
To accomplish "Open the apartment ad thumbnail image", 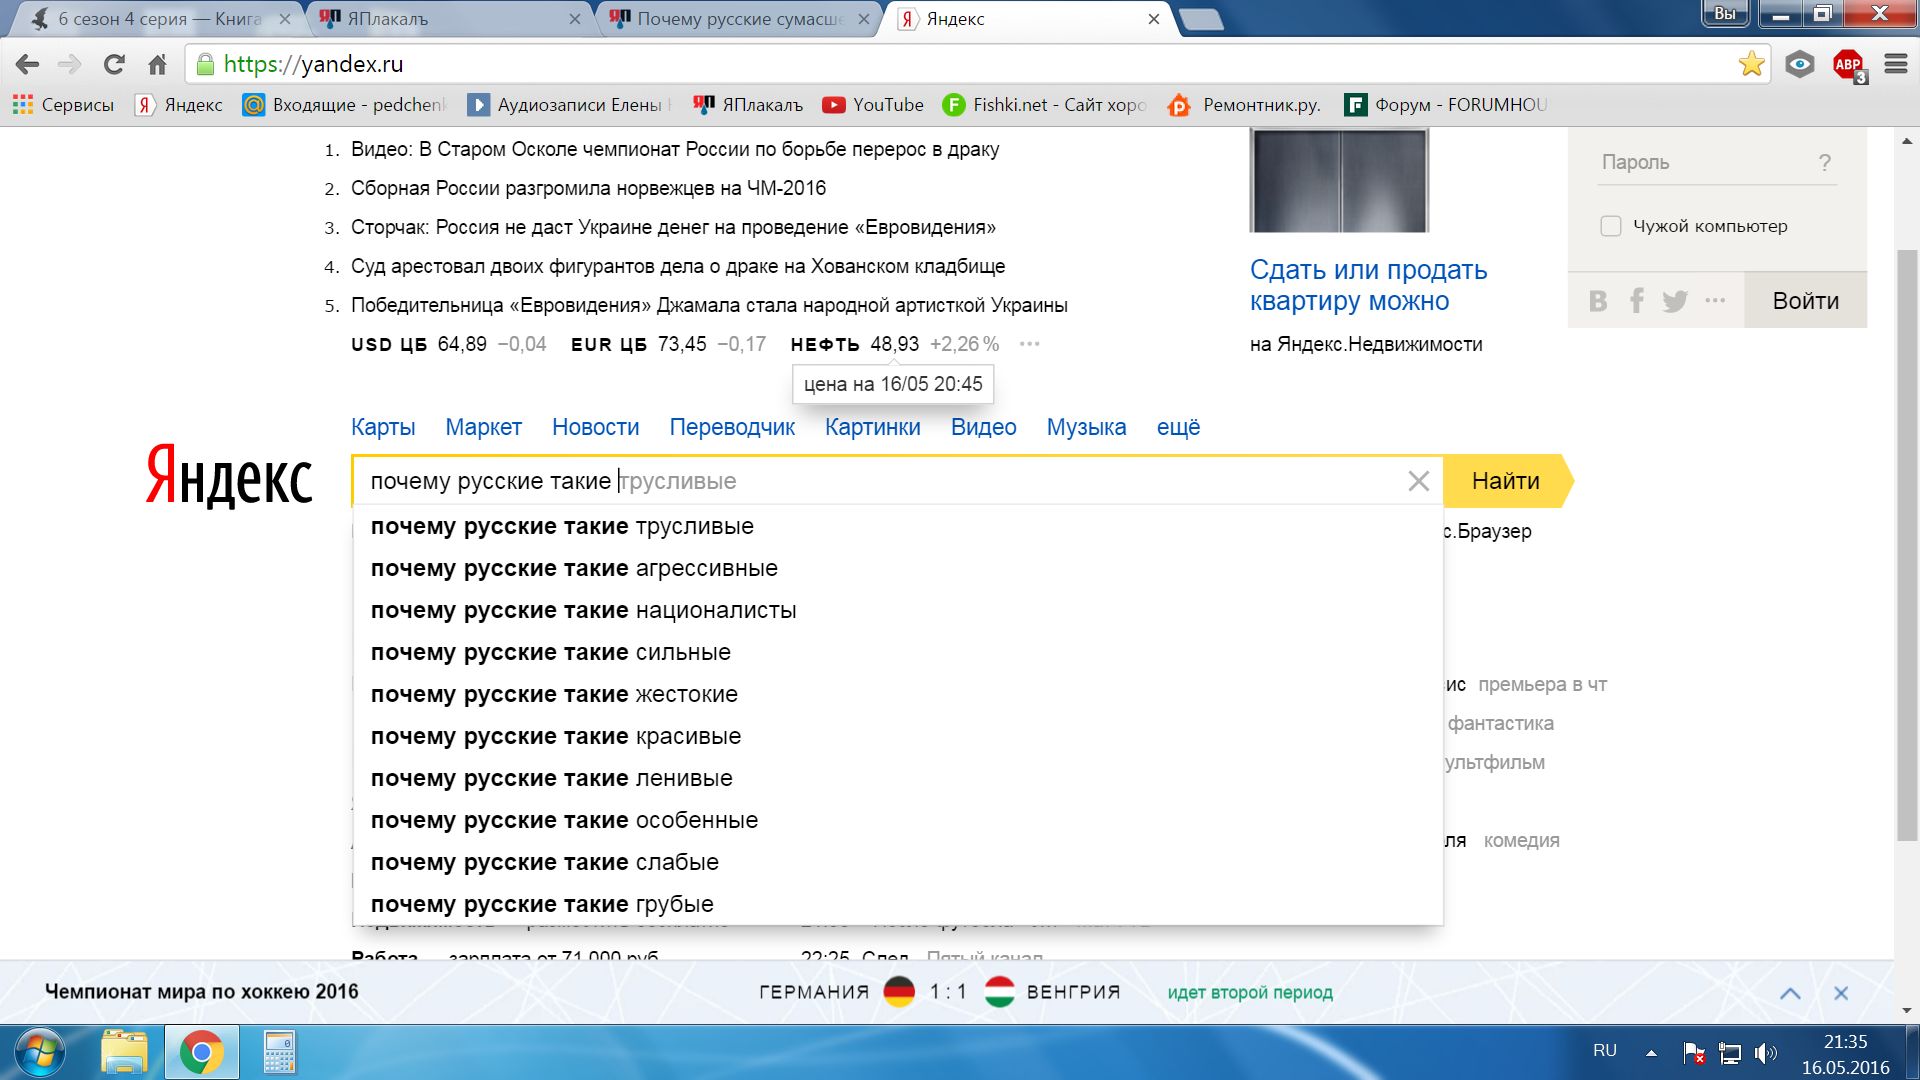I will tap(1339, 180).
